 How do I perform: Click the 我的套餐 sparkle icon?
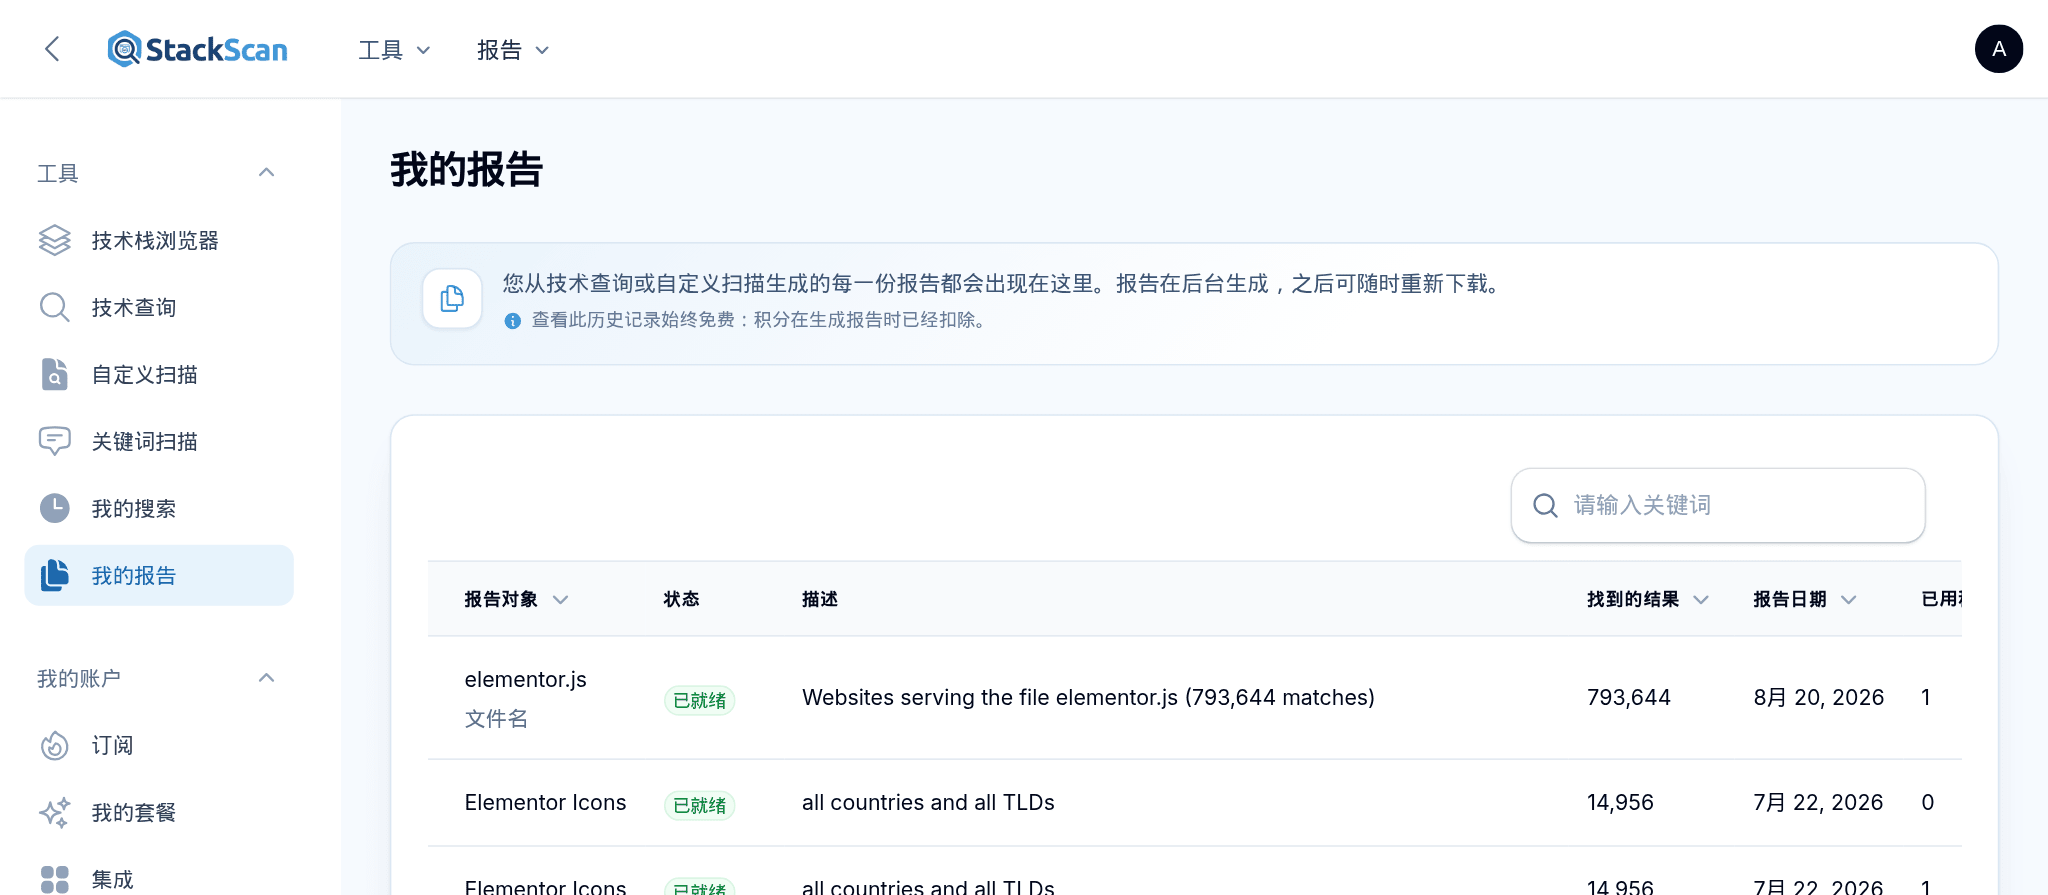tap(55, 812)
